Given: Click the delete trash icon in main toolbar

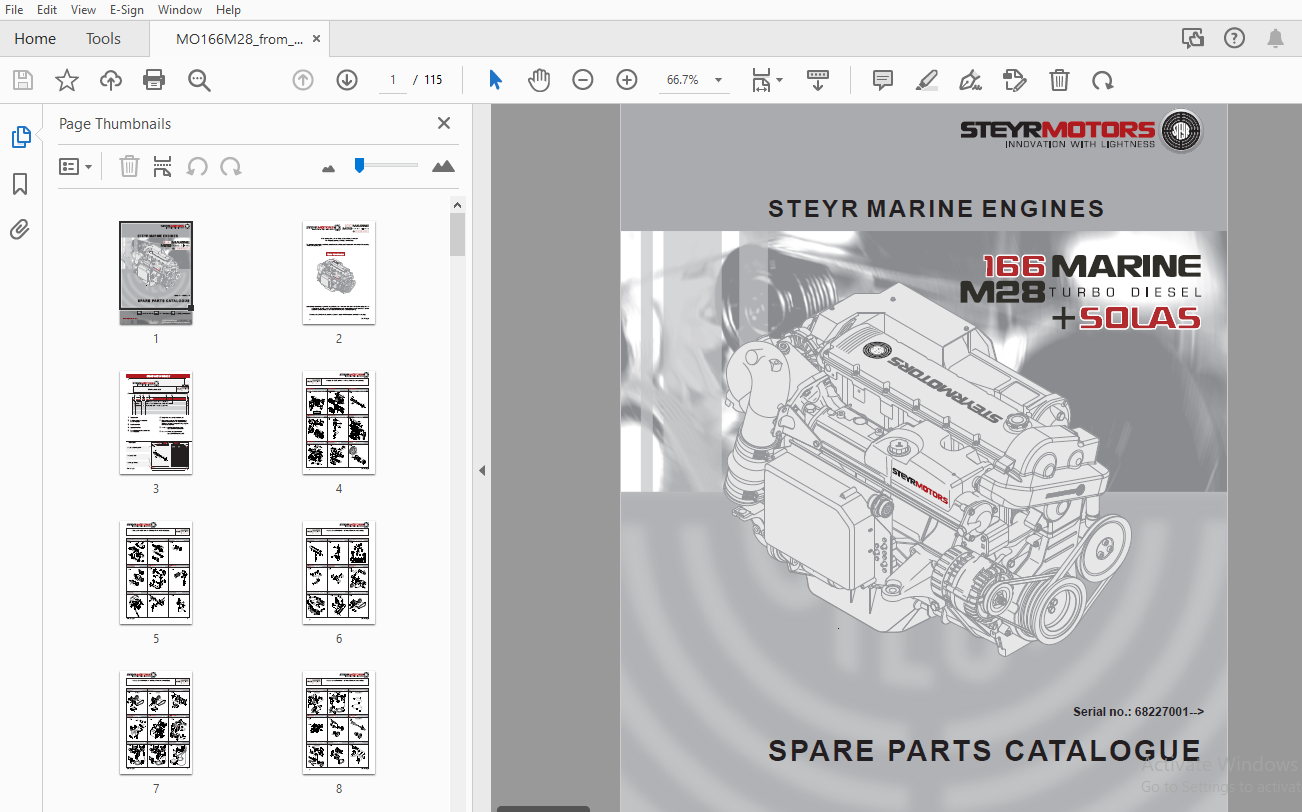Looking at the screenshot, I should click(1059, 80).
